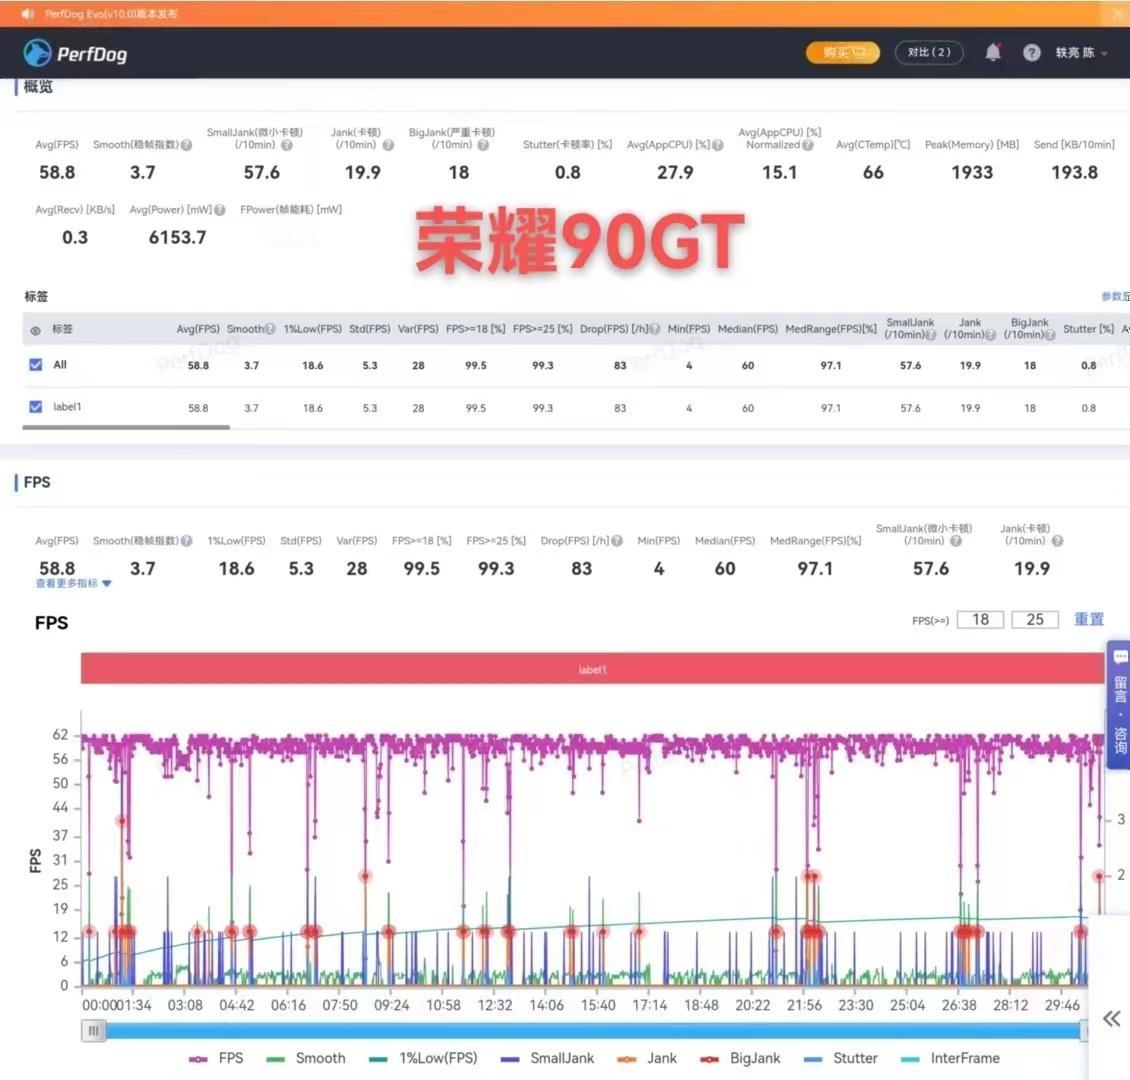The image size is (1130, 1080).
Task: Click help icon beside FPS section Jank(卡顿)
Action: [x=1057, y=541]
